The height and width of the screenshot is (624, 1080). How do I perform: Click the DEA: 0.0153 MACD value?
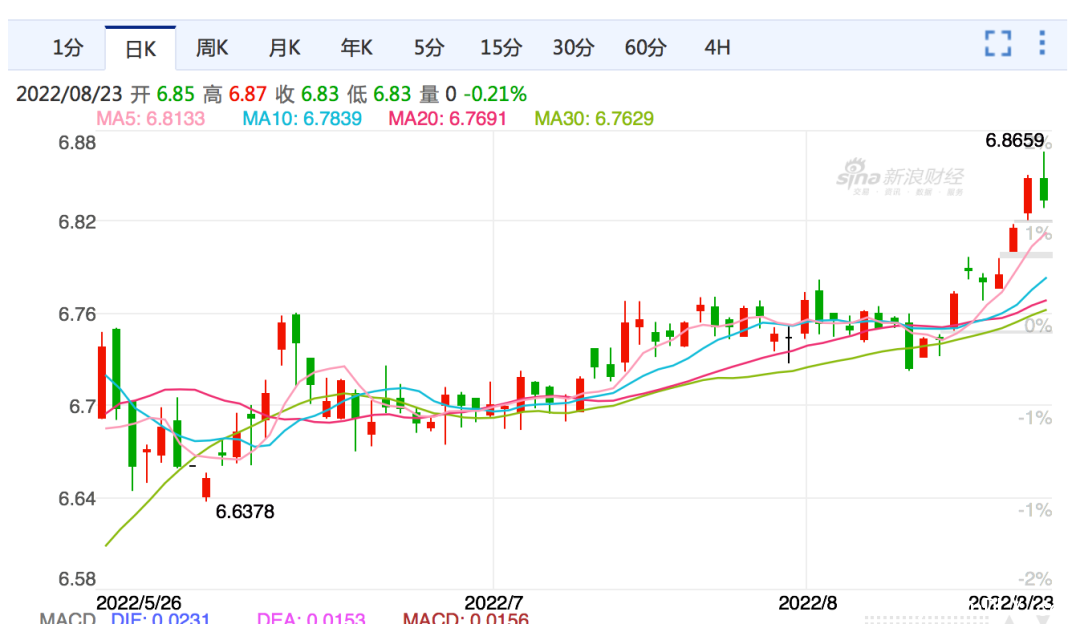pos(311,618)
